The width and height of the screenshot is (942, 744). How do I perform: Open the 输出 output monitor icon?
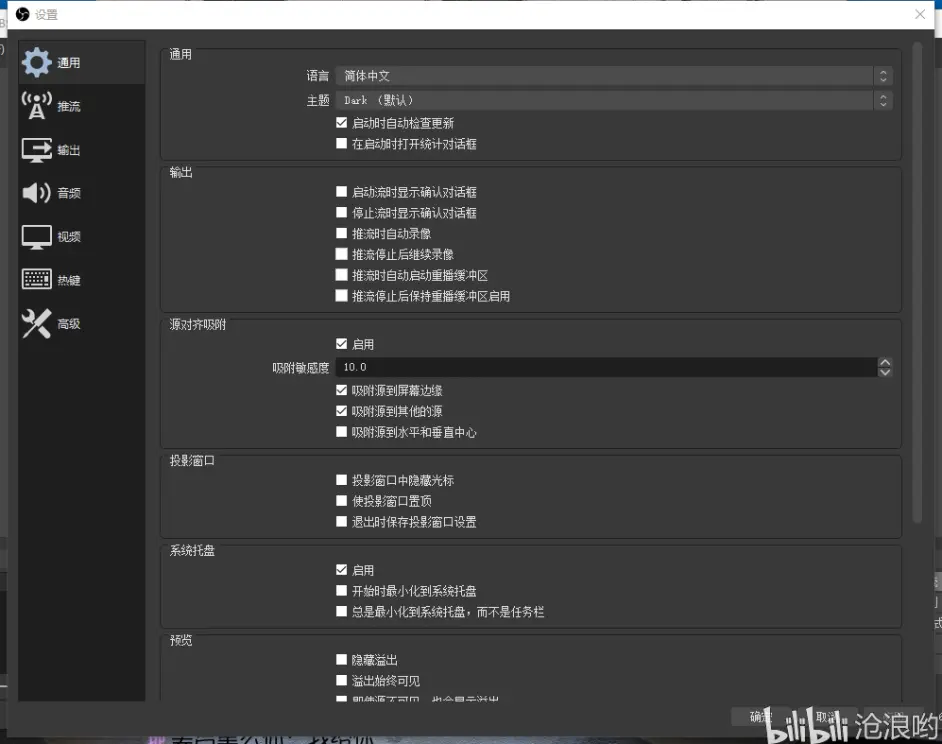click(37, 150)
